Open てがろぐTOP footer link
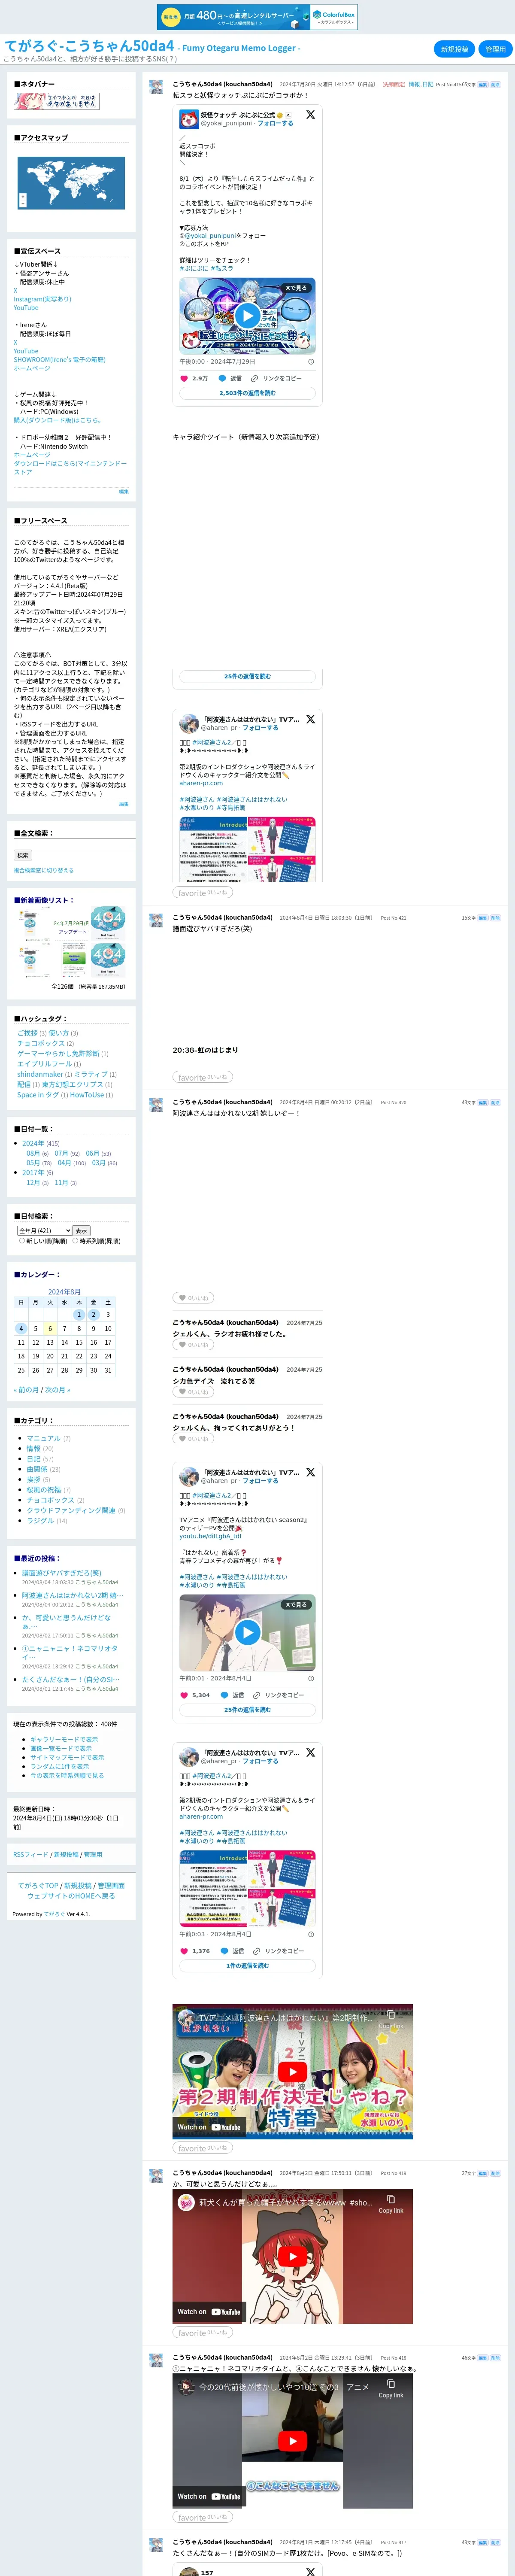The image size is (515, 2576). coord(38,1886)
